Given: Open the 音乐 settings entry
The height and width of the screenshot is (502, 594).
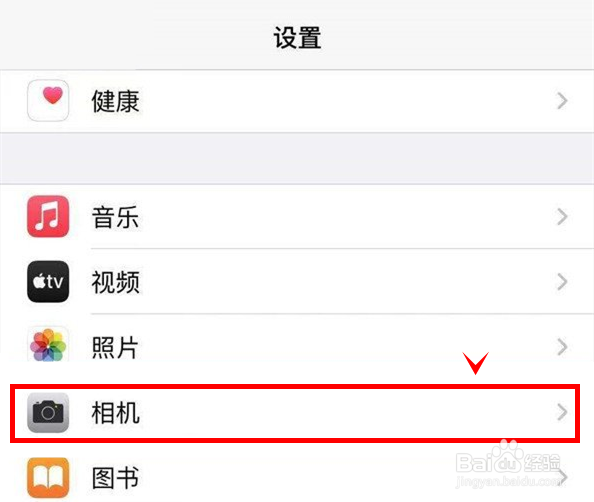Looking at the screenshot, I should [116, 217].
